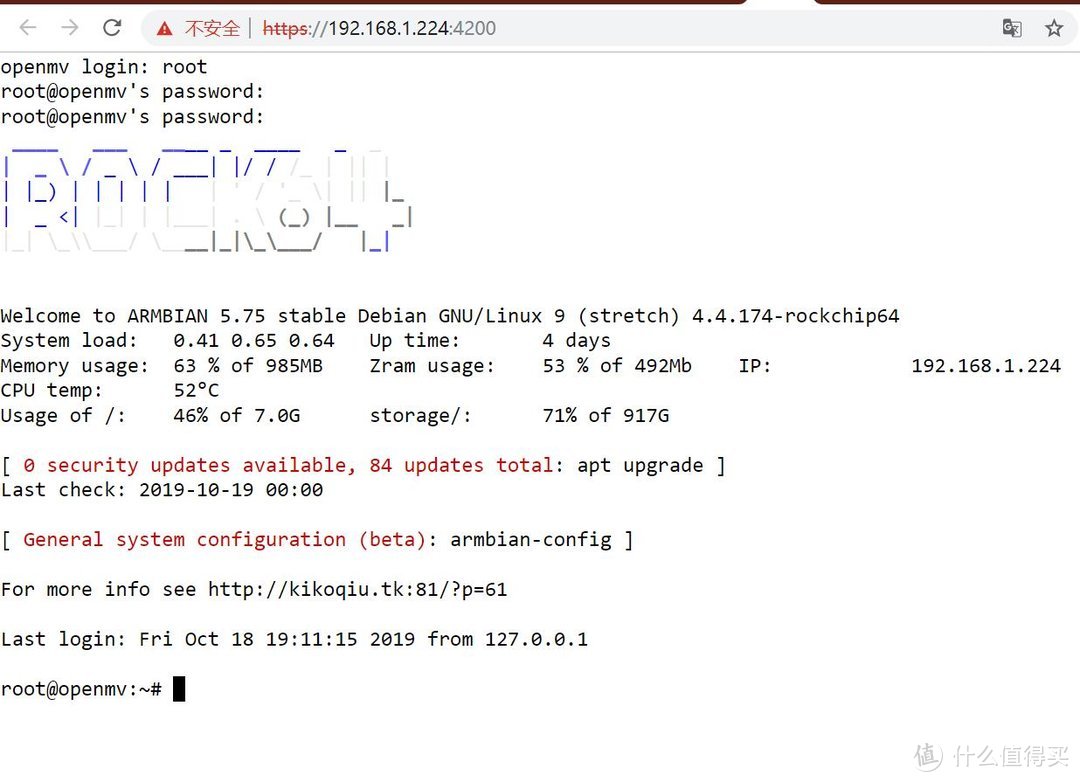Click the 'Memory usage:' label
This screenshot has width=1080, height=782.
click(74, 366)
